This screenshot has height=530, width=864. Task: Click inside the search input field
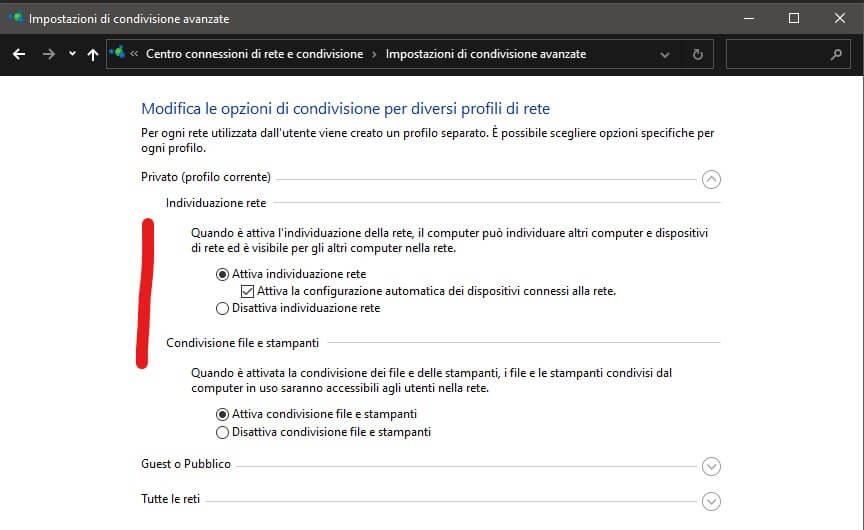(x=777, y=54)
